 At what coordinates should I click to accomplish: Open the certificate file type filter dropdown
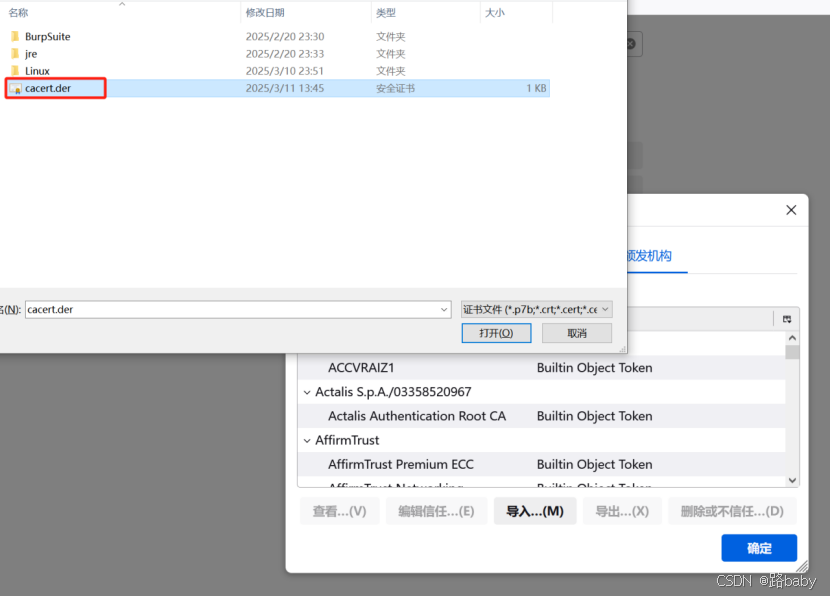point(536,310)
